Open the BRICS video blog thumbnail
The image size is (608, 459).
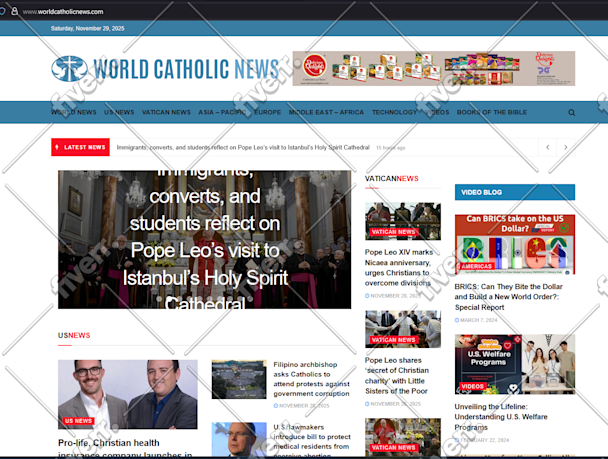[515, 245]
